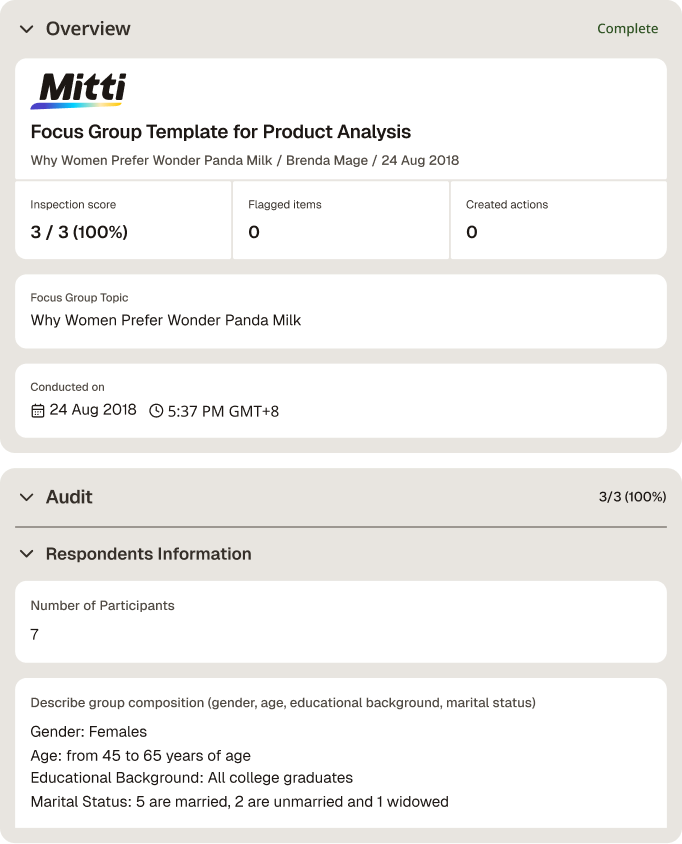The width and height of the screenshot is (682, 844).
Task: Click Focus Group Template for Product Analysis title
Action: tap(221, 132)
